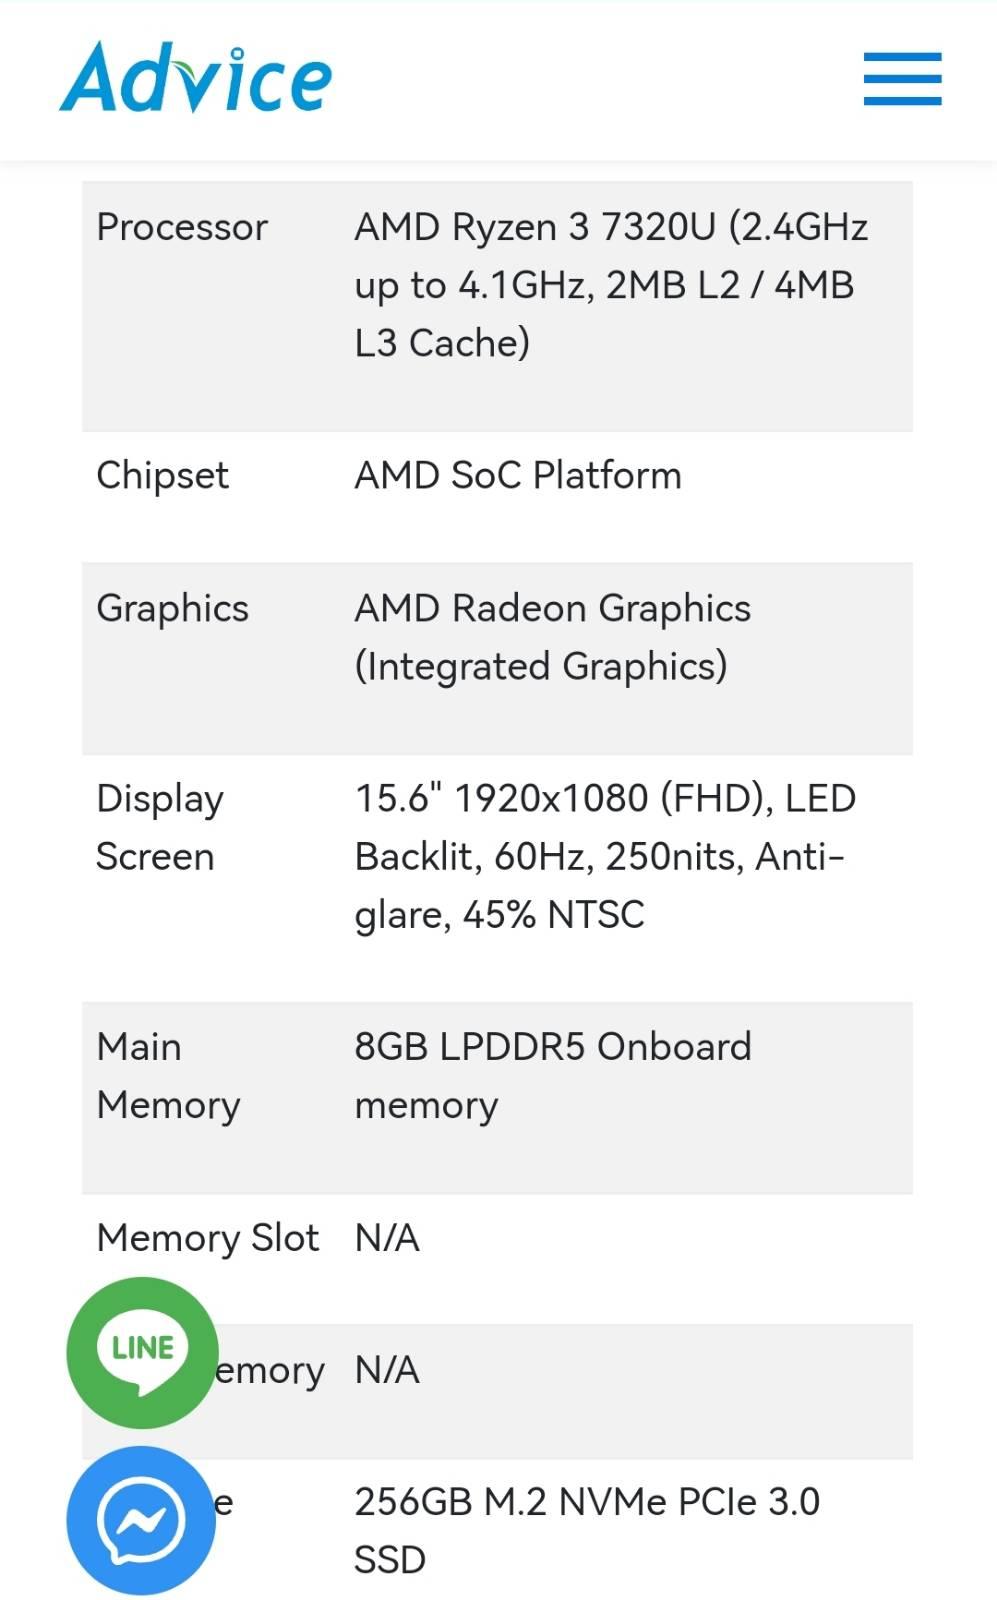997x1600 pixels.
Task: Click the 45% NTSC text line
Action: point(499,915)
